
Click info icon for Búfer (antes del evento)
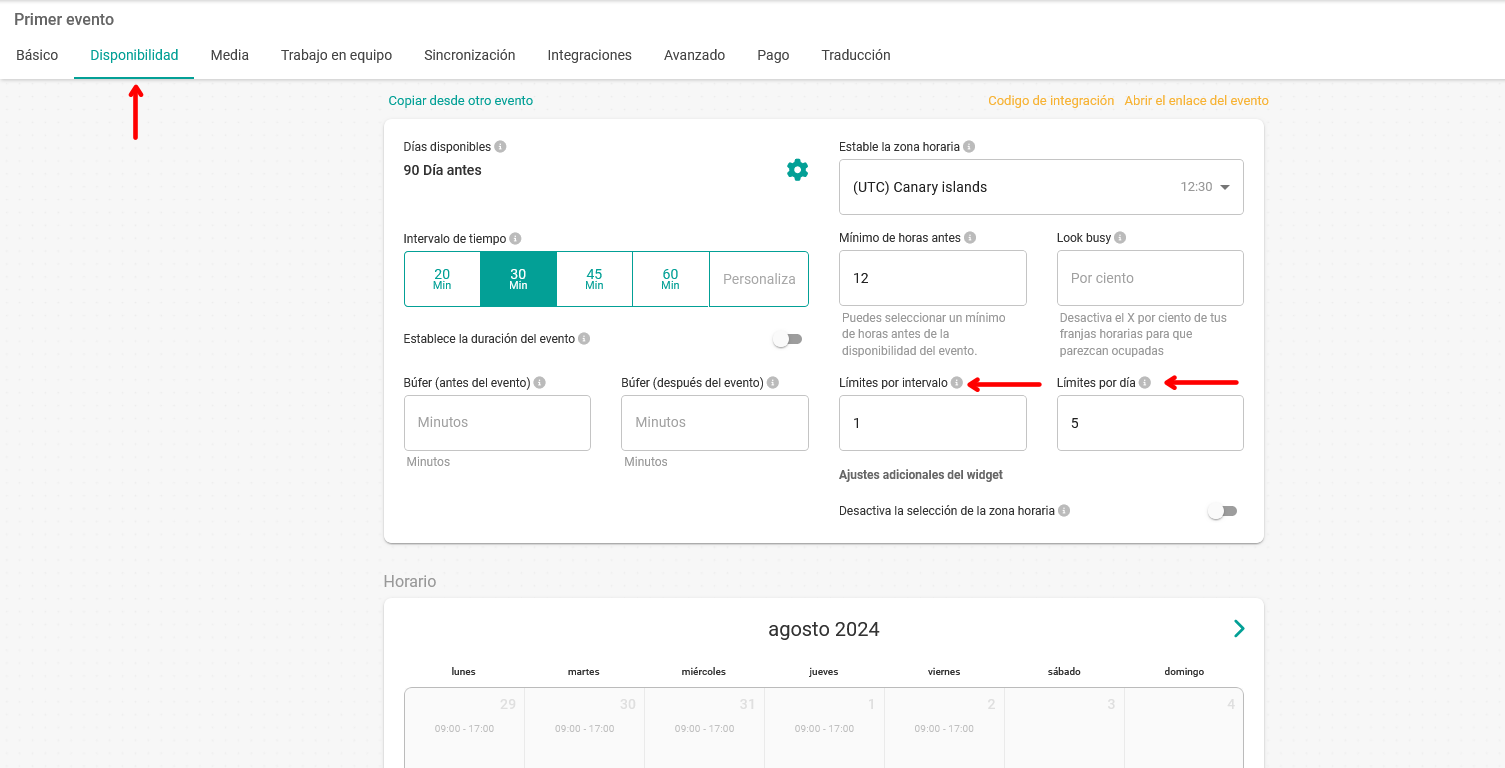[x=539, y=383]
